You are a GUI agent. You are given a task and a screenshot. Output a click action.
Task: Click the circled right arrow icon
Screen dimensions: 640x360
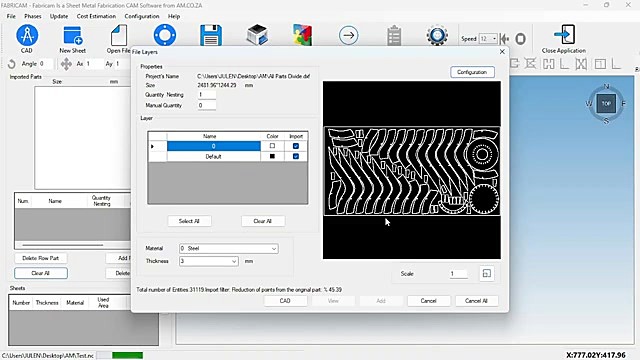point(349,36)
